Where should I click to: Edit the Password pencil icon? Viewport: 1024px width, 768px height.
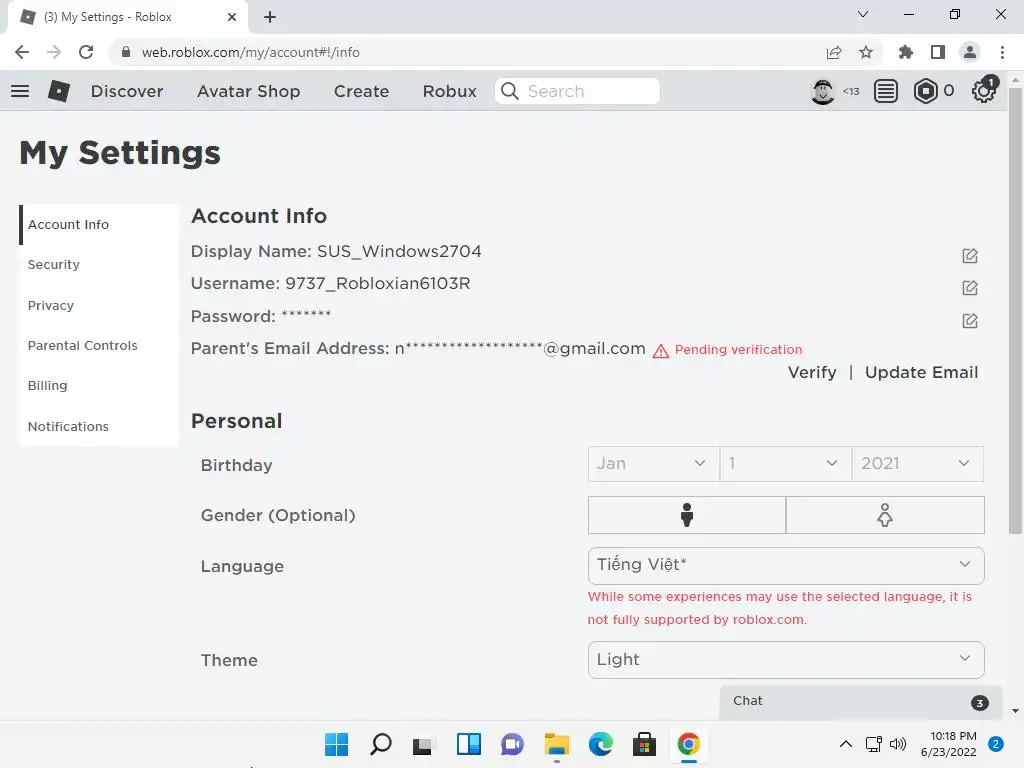970,321
